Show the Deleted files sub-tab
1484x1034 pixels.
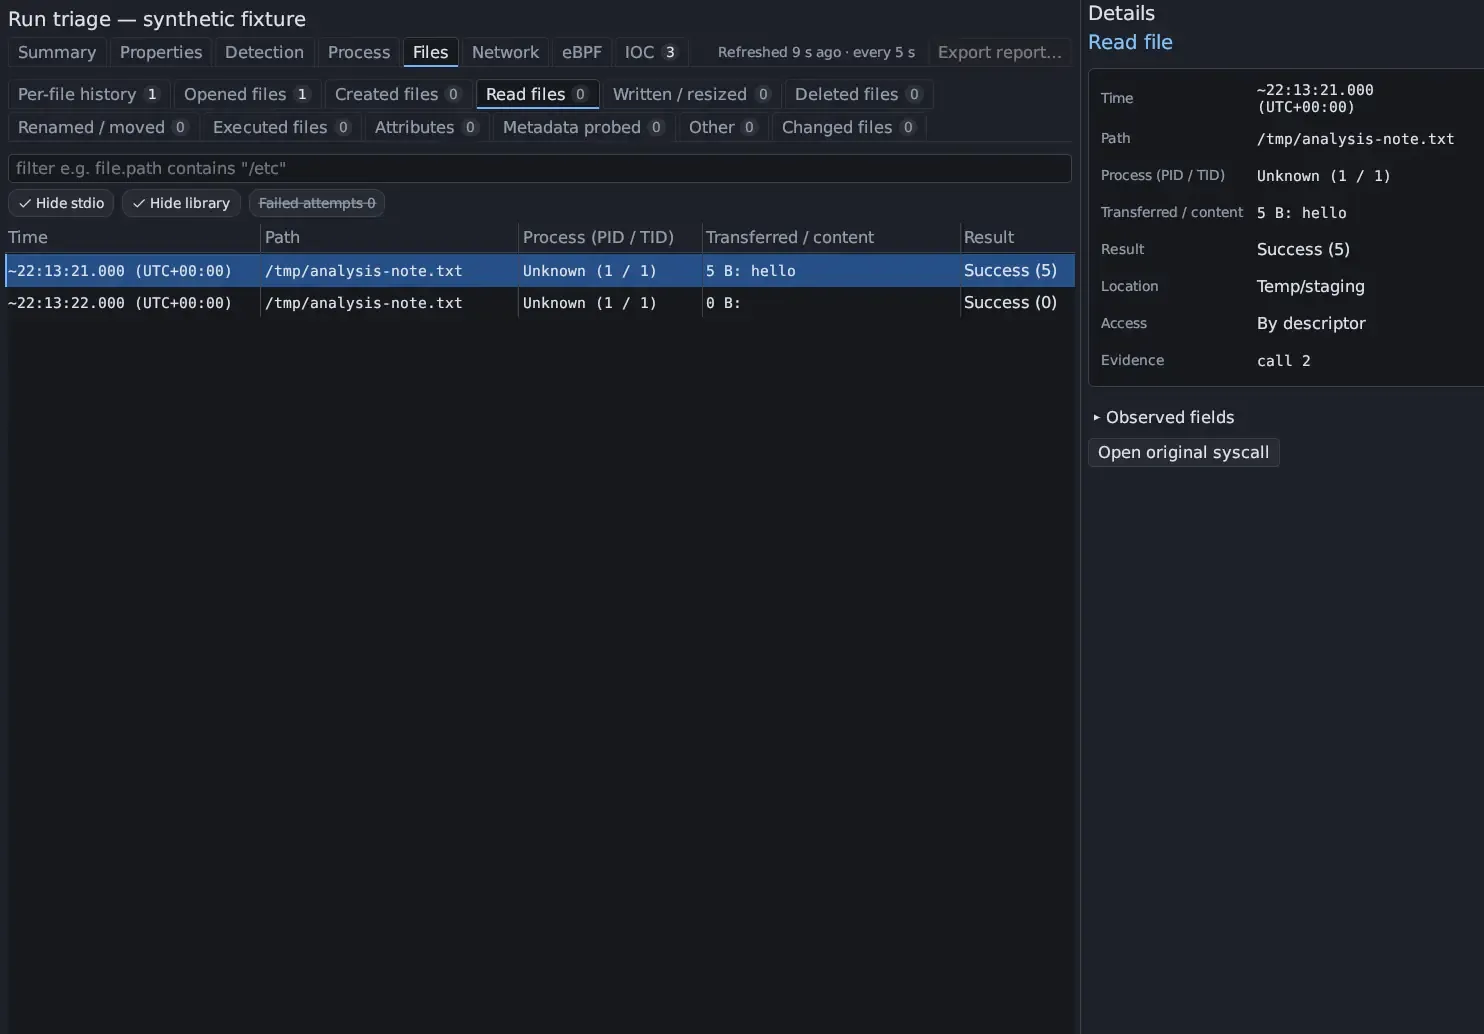(858, 94)
